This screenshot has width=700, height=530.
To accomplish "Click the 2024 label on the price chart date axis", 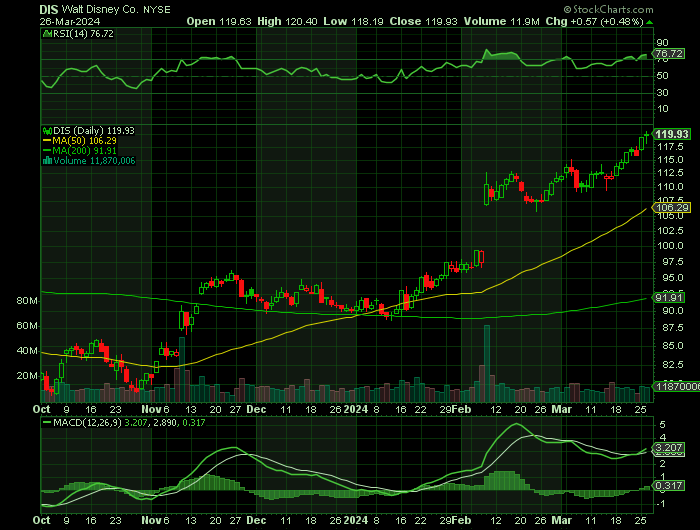I will (356, 409).
